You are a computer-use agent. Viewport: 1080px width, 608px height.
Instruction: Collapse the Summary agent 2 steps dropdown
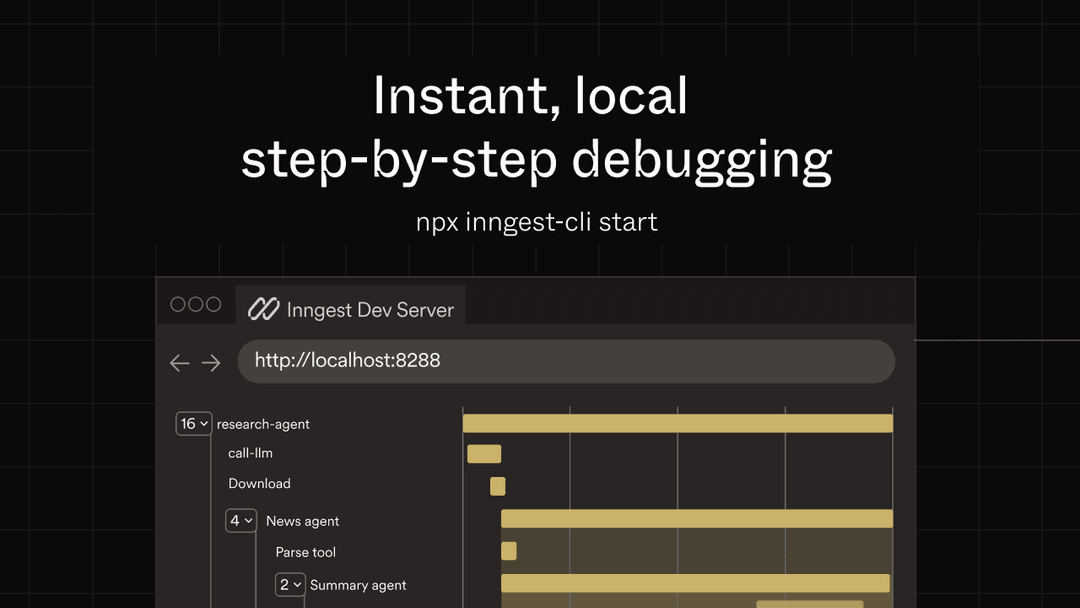(290, 585)
